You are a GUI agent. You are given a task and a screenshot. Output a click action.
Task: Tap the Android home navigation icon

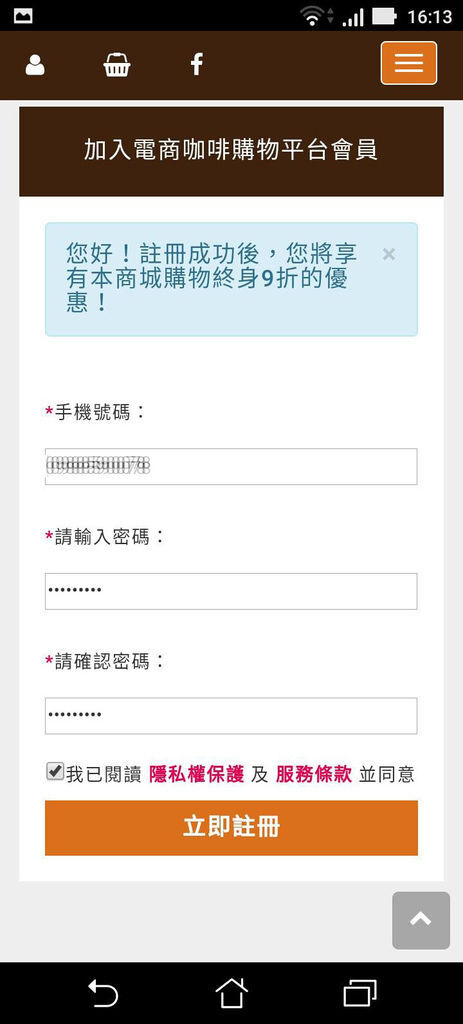232,993
